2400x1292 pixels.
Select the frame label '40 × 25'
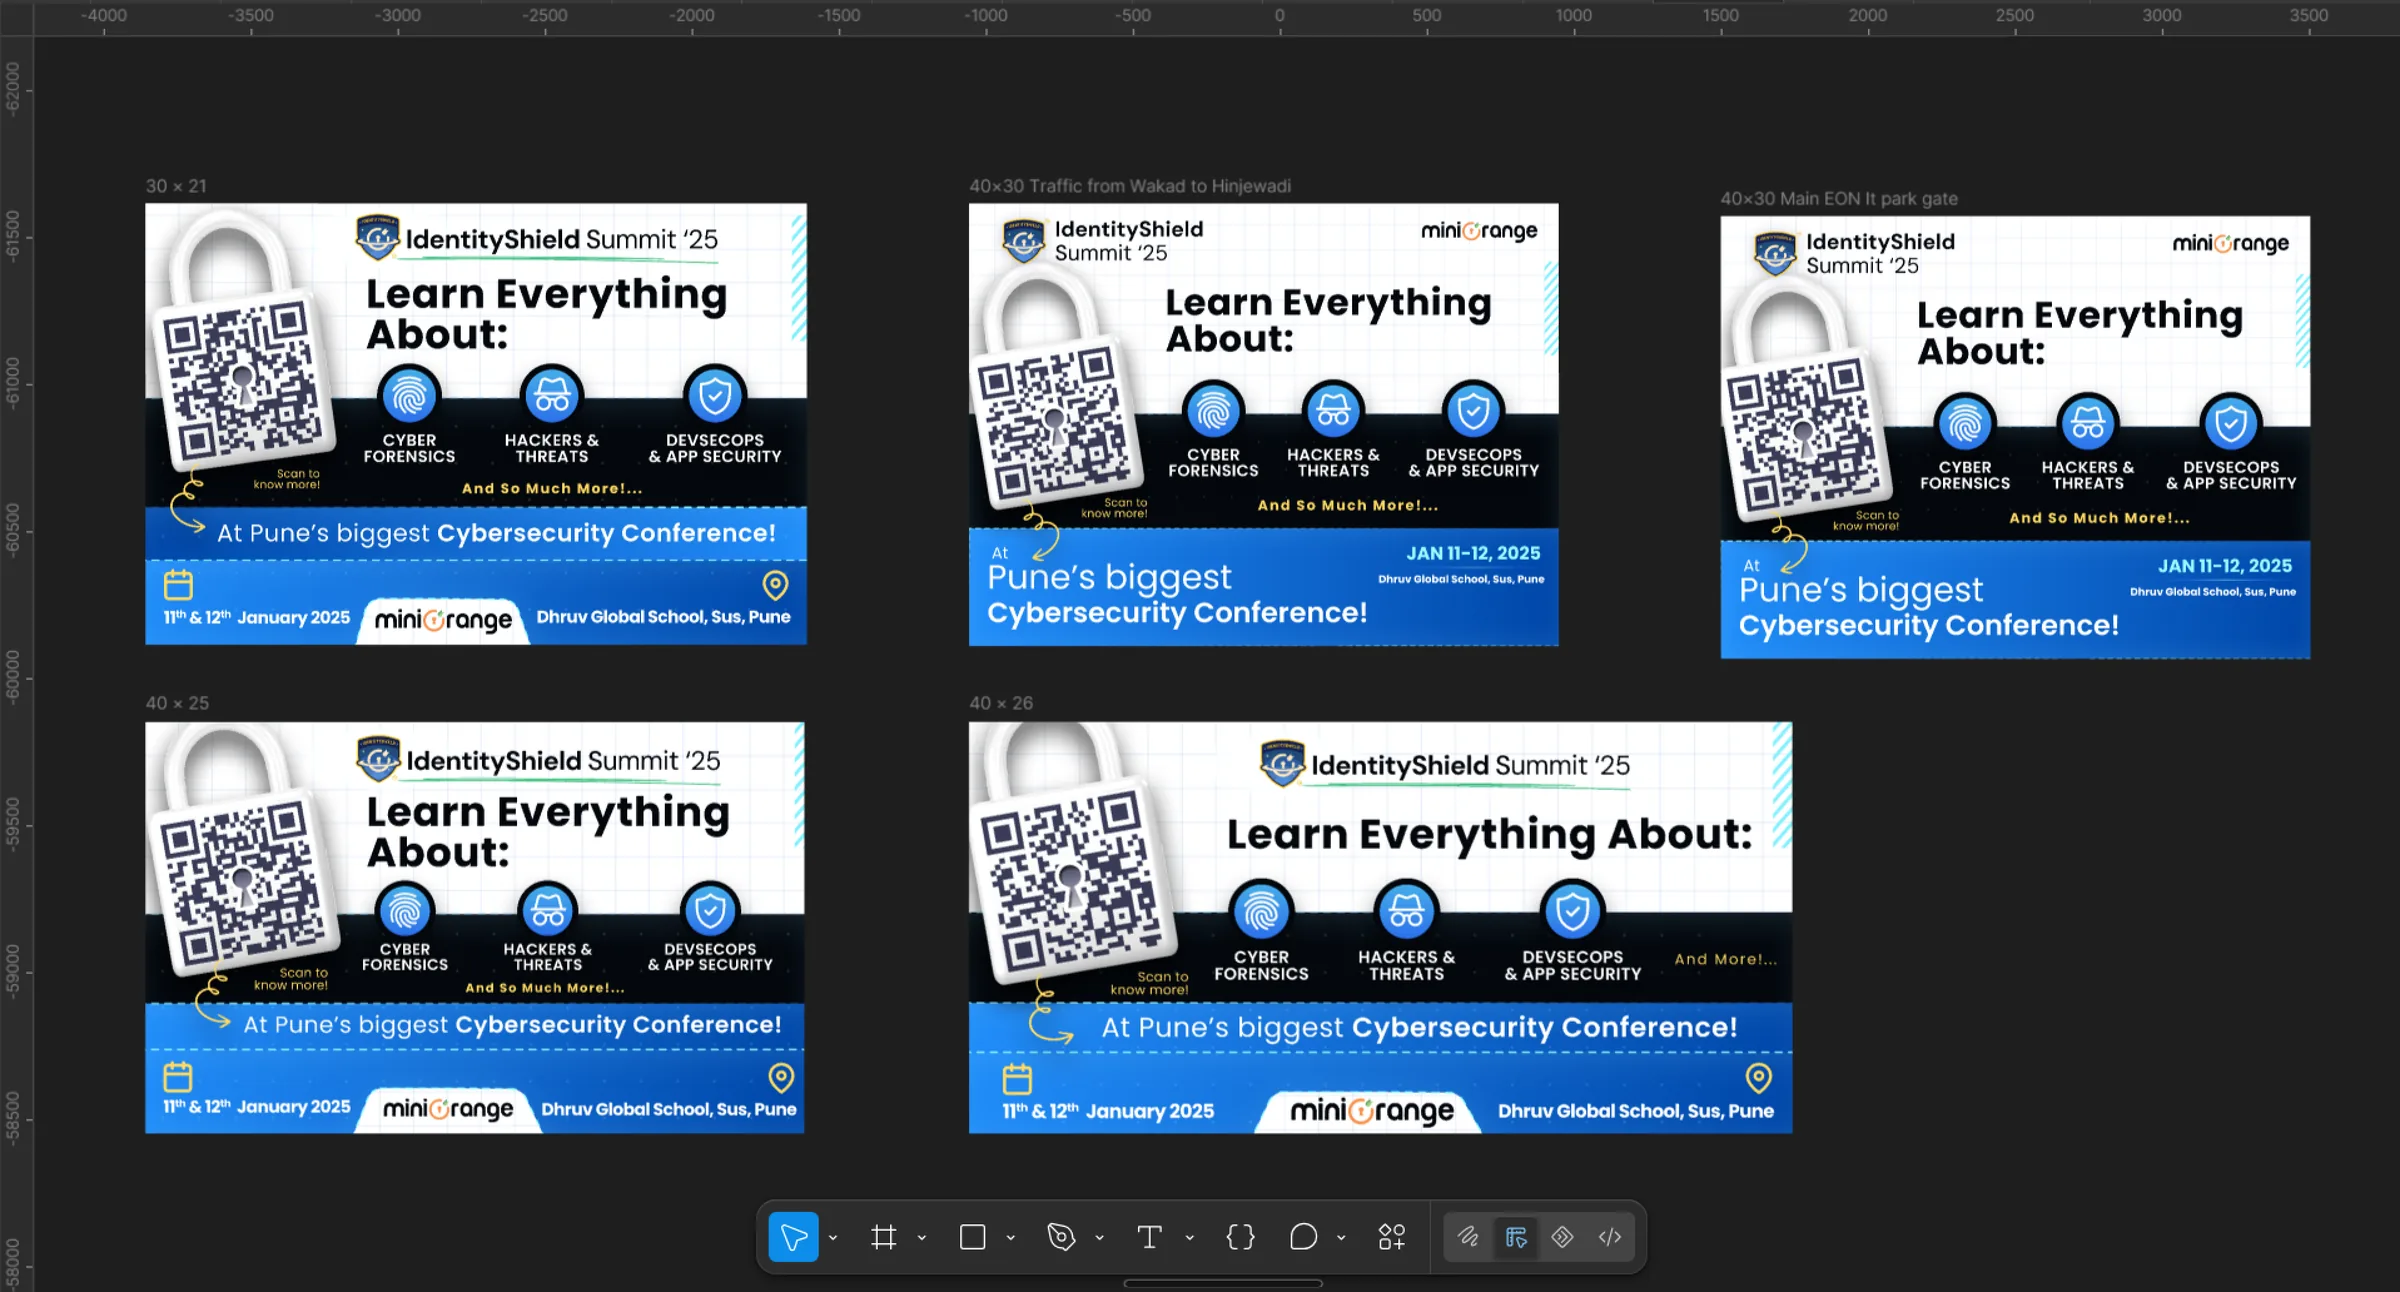(177, 703)
